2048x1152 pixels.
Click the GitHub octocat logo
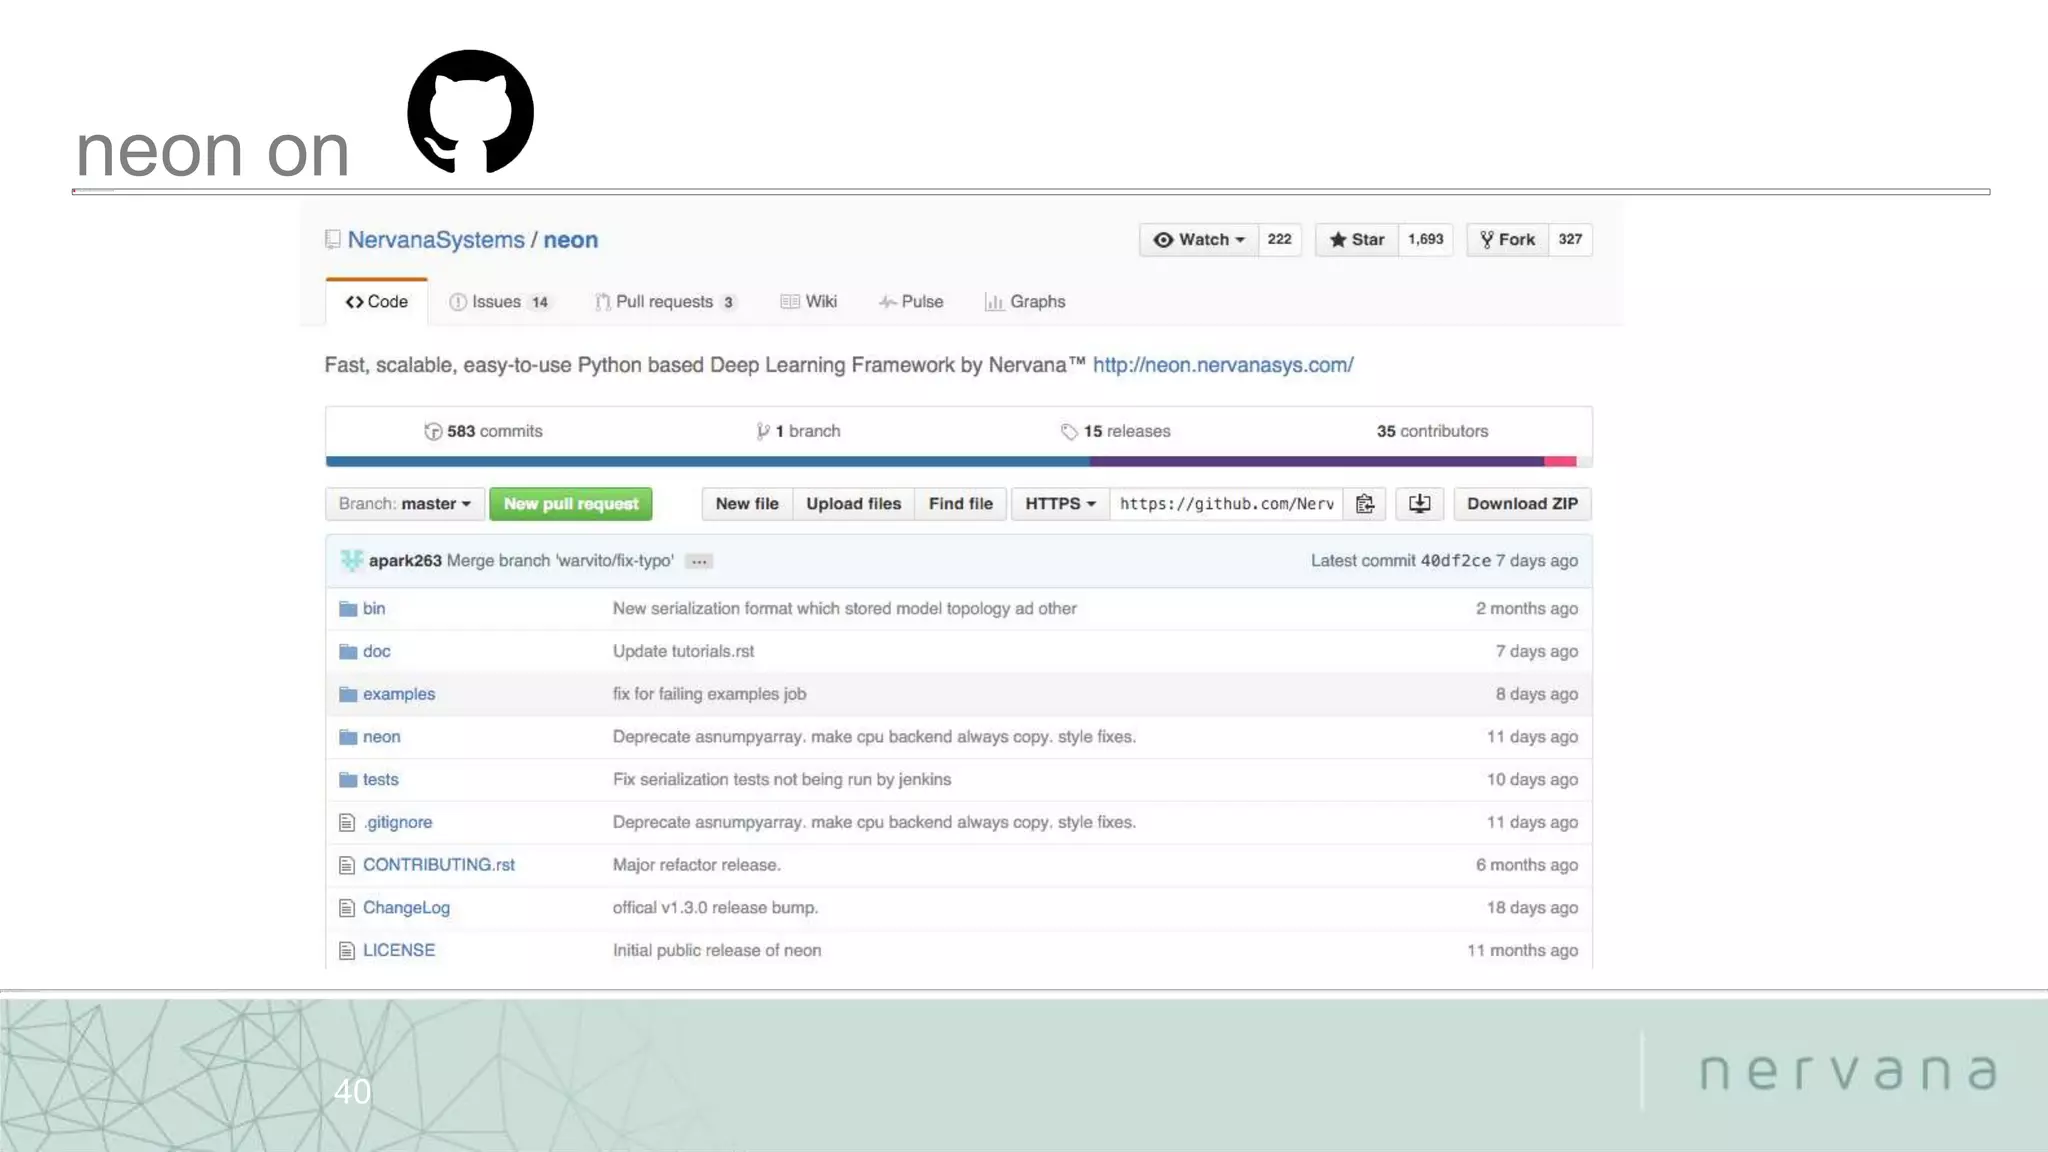(x=471, y=112)
